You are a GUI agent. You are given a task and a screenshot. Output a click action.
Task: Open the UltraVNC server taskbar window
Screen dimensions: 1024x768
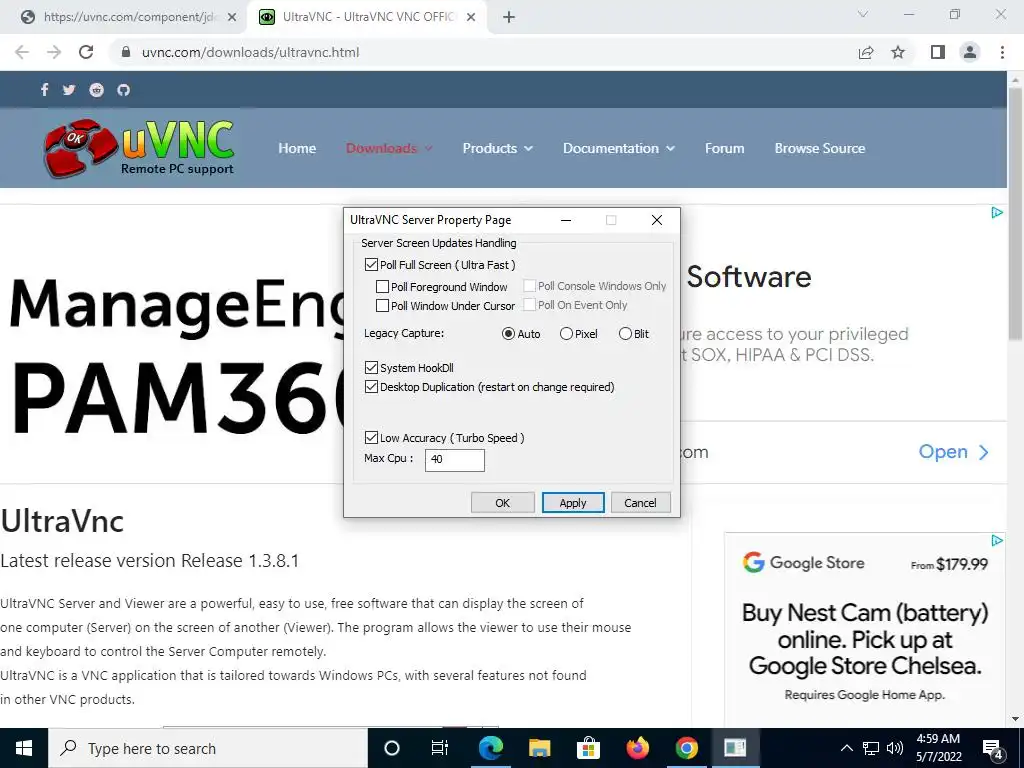pos(735,748)
